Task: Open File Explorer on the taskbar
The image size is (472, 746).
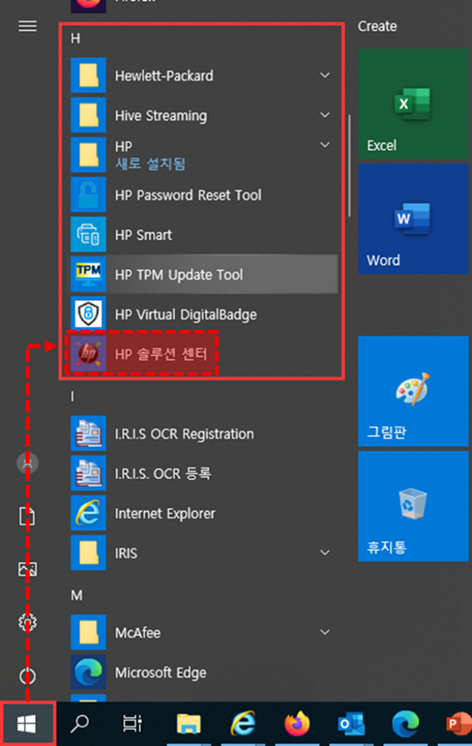Action: (x=188, y=724)
